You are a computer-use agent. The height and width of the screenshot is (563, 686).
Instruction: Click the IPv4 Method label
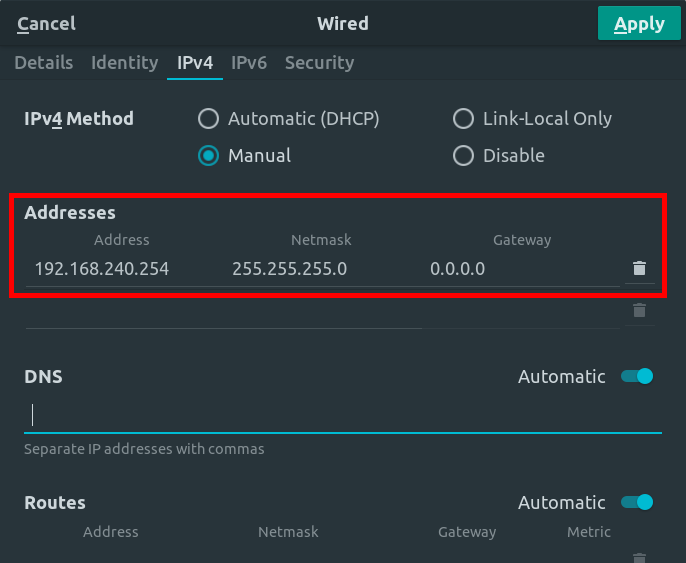[x=79, y=119]
